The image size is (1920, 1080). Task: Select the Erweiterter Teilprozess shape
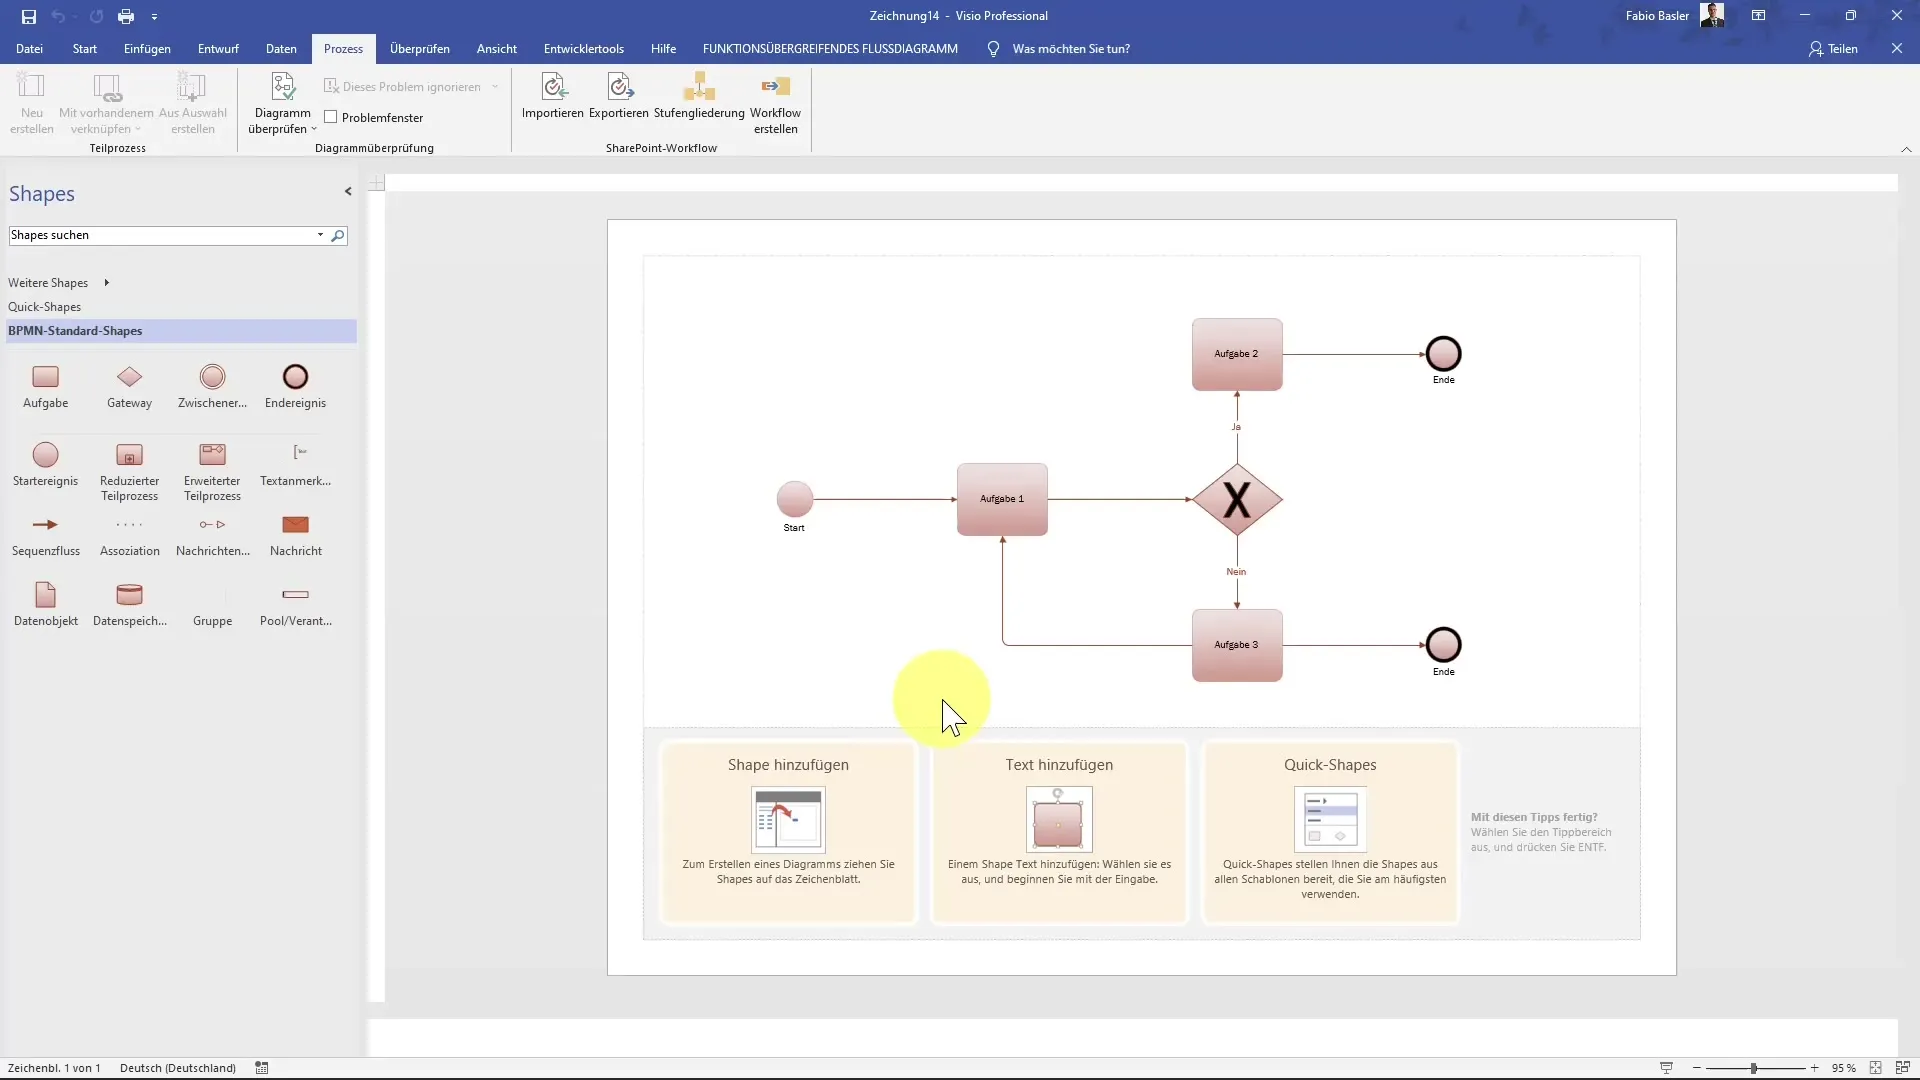click(212, 470)
